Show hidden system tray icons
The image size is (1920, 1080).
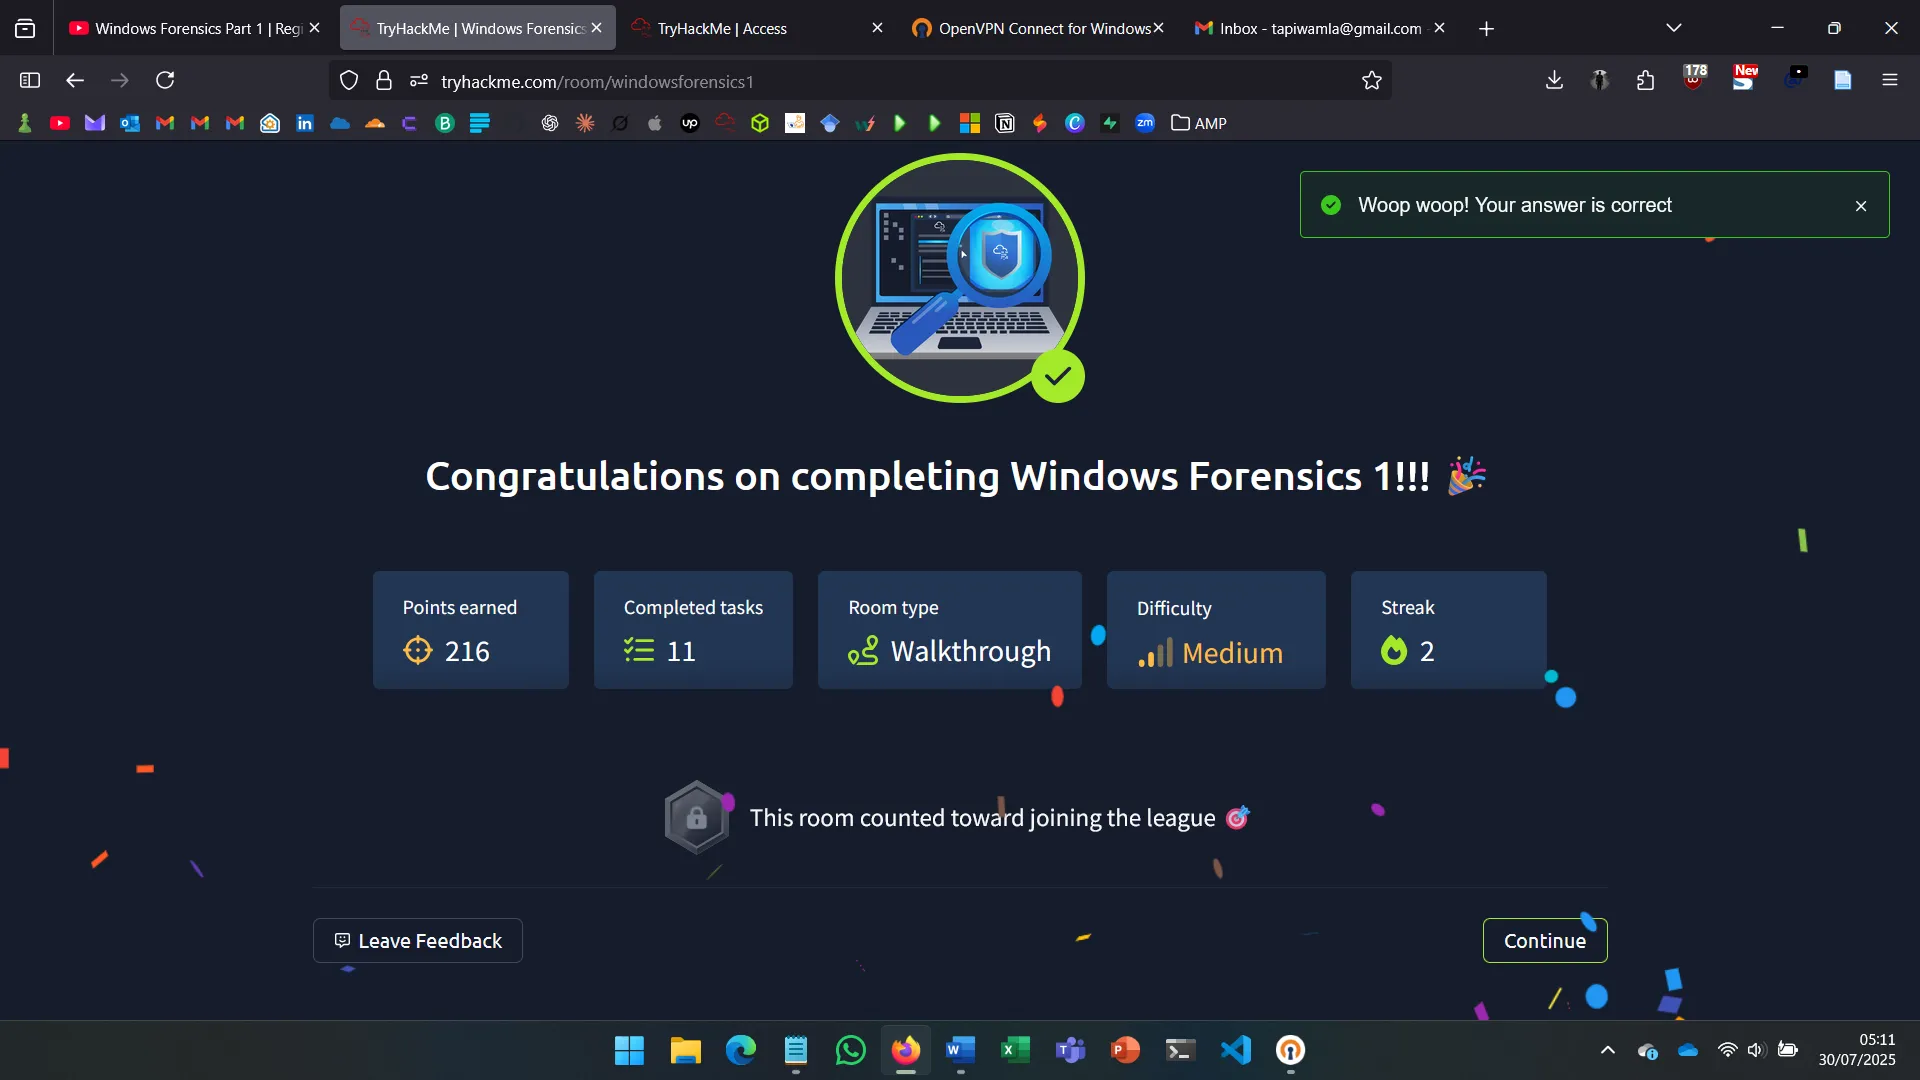coord(1607,1050)
